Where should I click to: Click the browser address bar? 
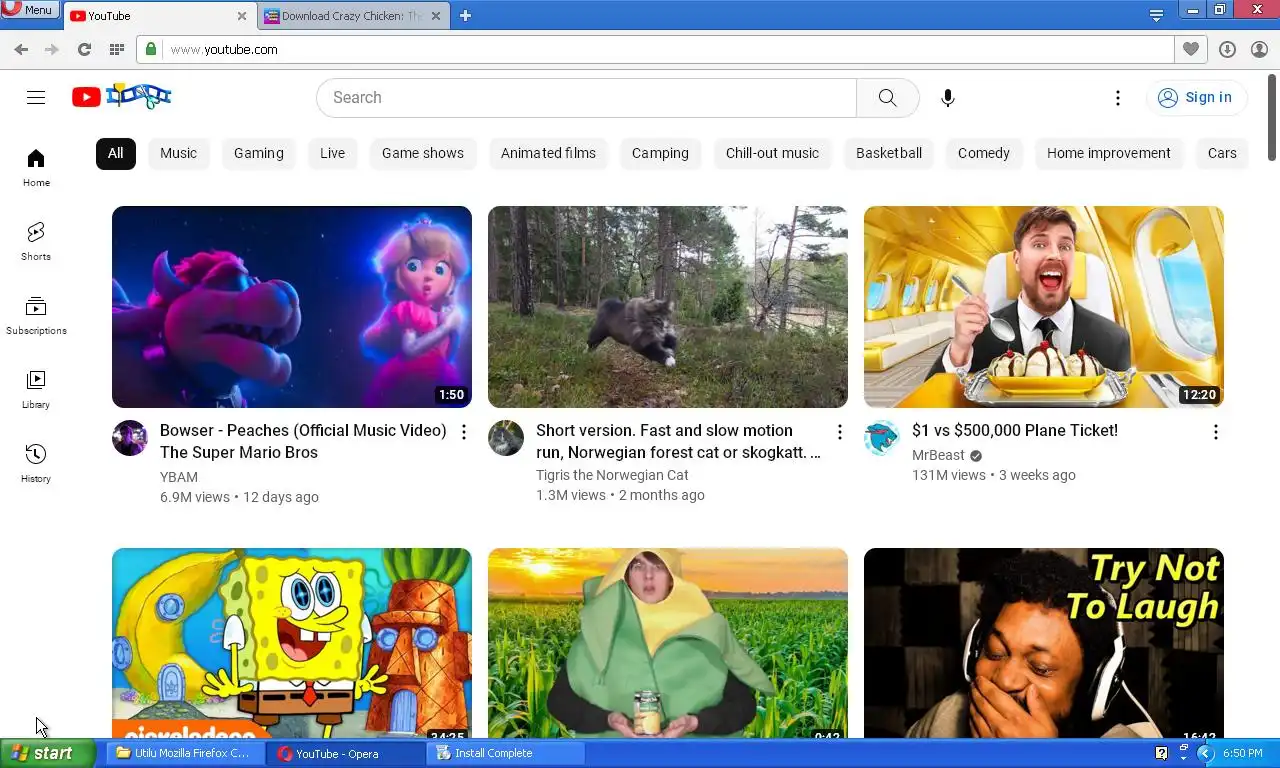pyautogui.click(x=655, y=49)
